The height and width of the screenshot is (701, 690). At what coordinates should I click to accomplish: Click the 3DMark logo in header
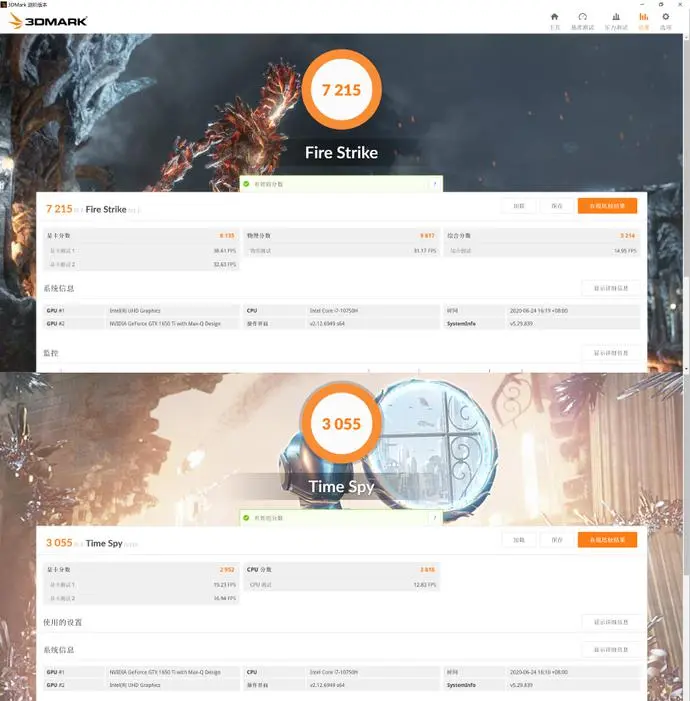(48, 21)
